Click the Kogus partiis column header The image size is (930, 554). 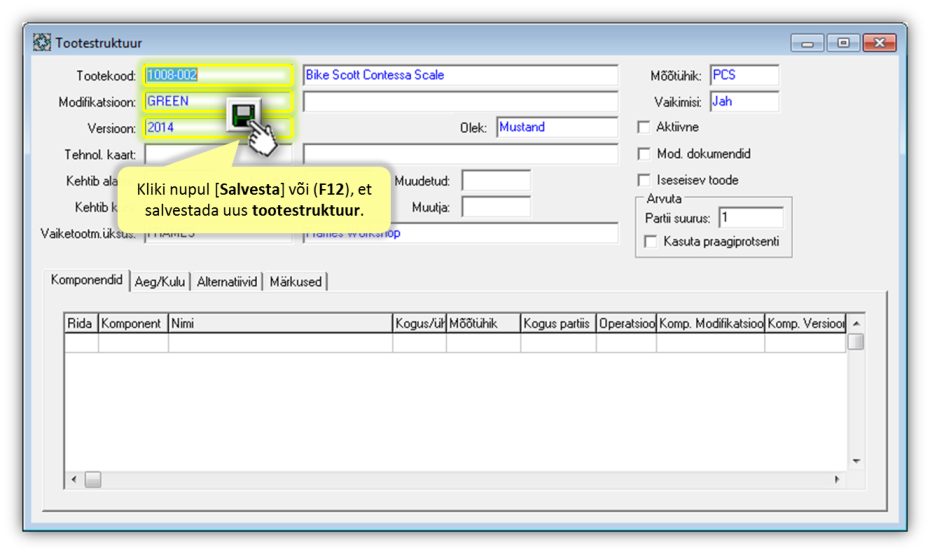point(558,323)
